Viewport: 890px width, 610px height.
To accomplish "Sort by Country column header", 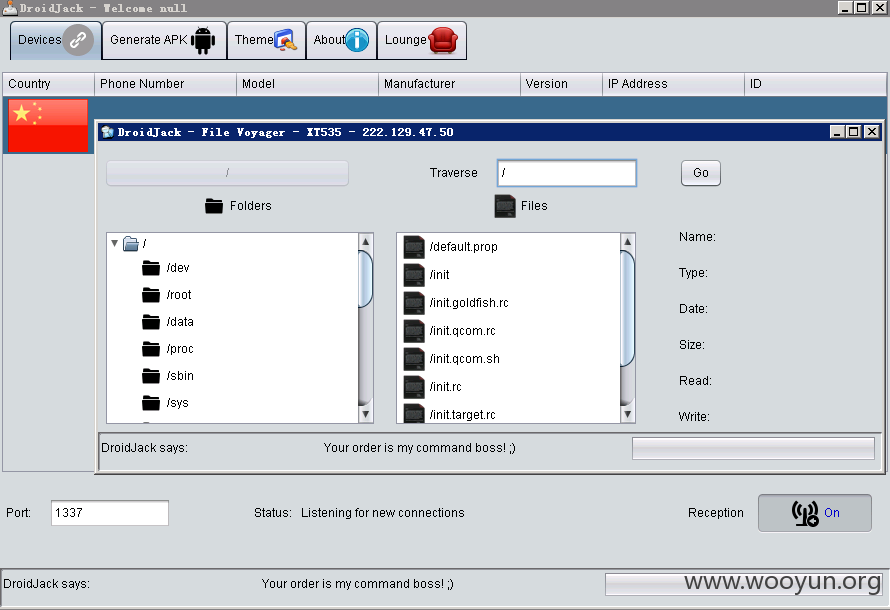I will pos(48,84).
